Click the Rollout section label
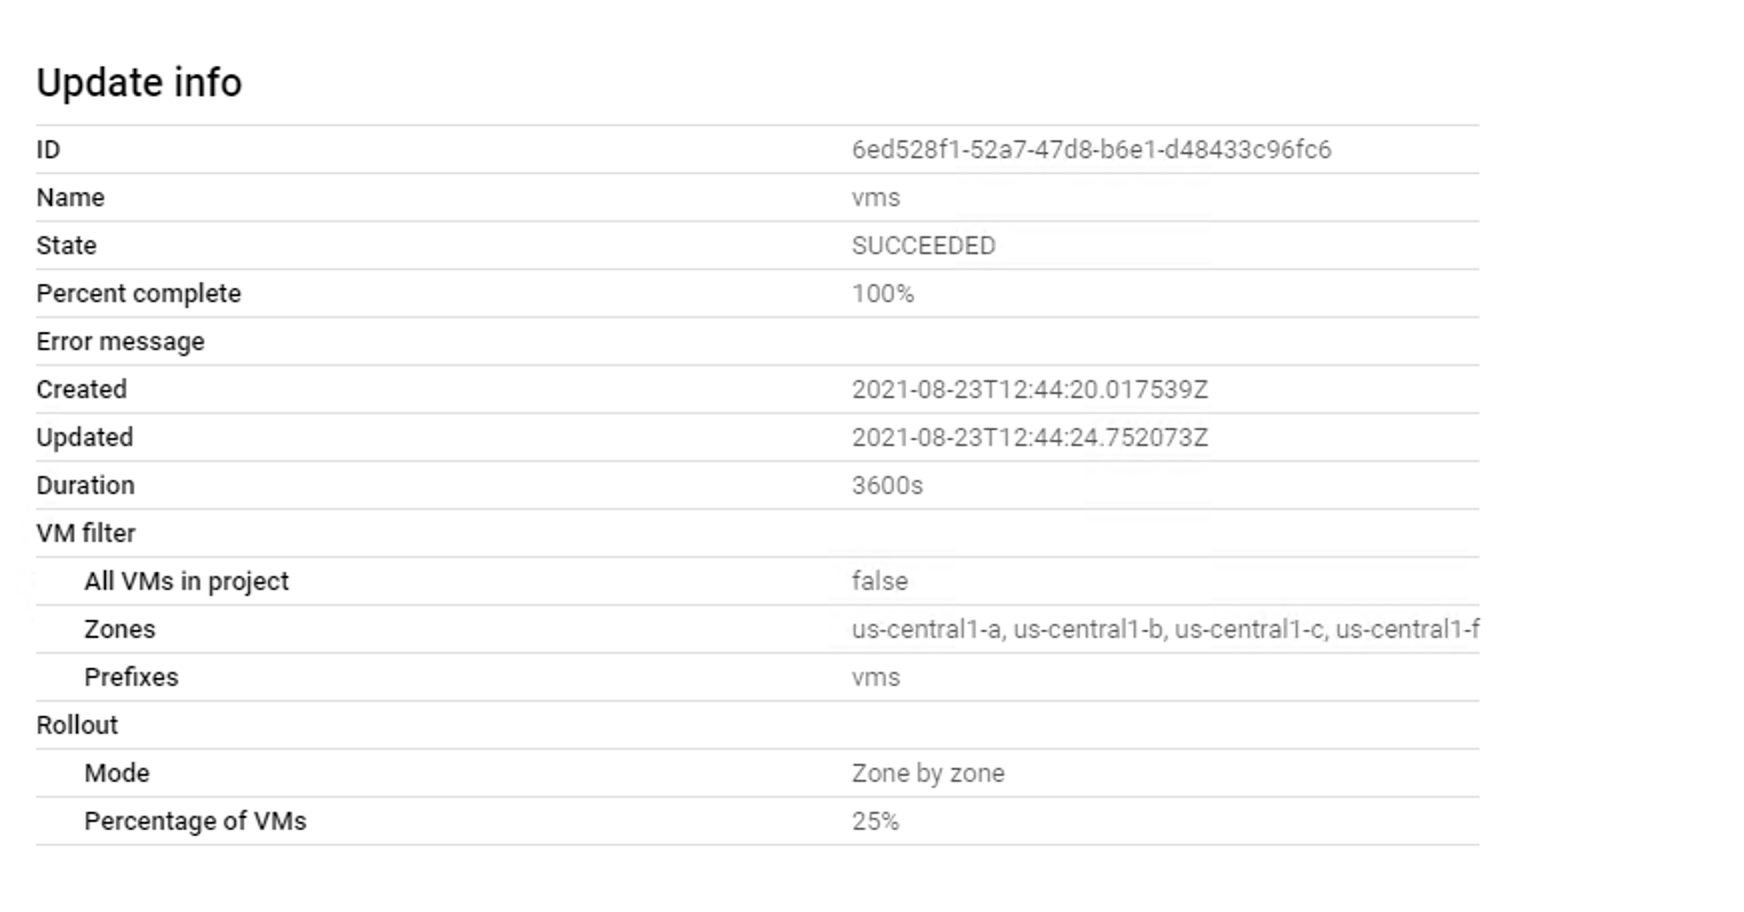Screen dimensions: 1744x912 [77, 726]
